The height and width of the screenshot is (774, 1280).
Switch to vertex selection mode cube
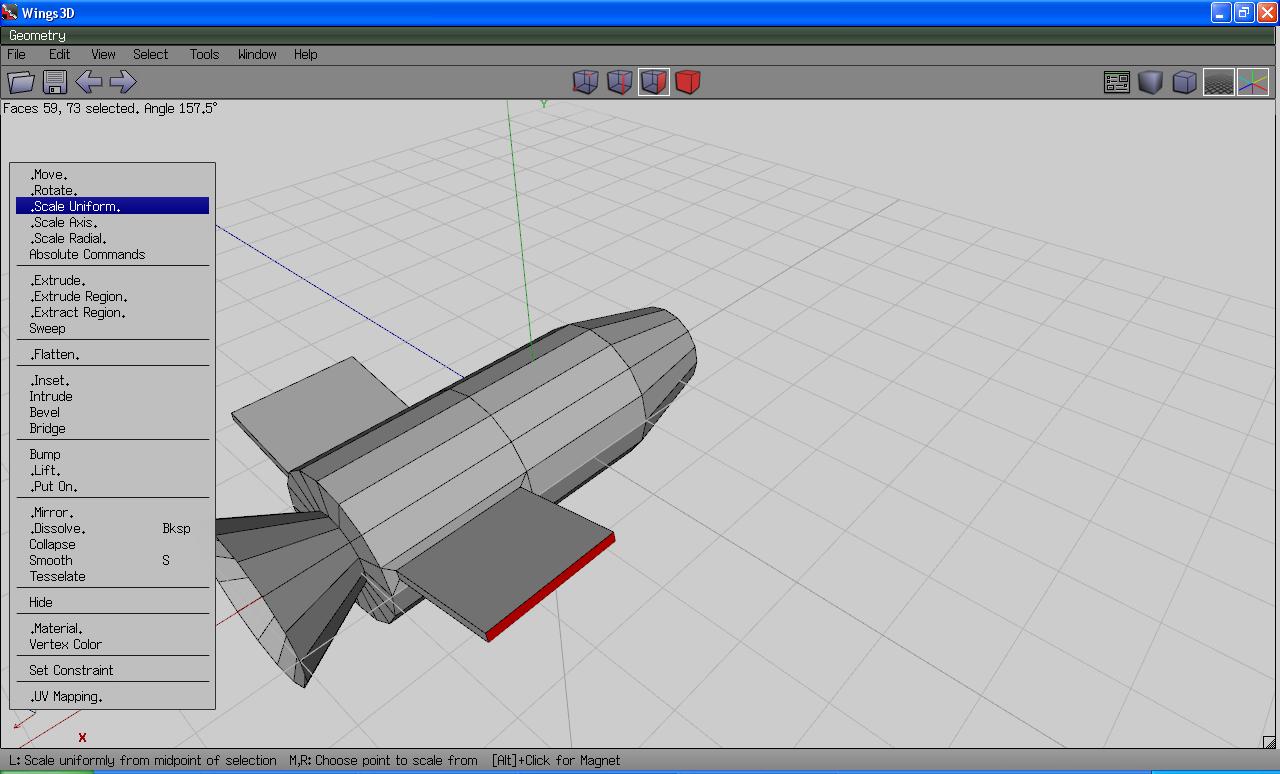pyautogui.click(x=585, y=82)
